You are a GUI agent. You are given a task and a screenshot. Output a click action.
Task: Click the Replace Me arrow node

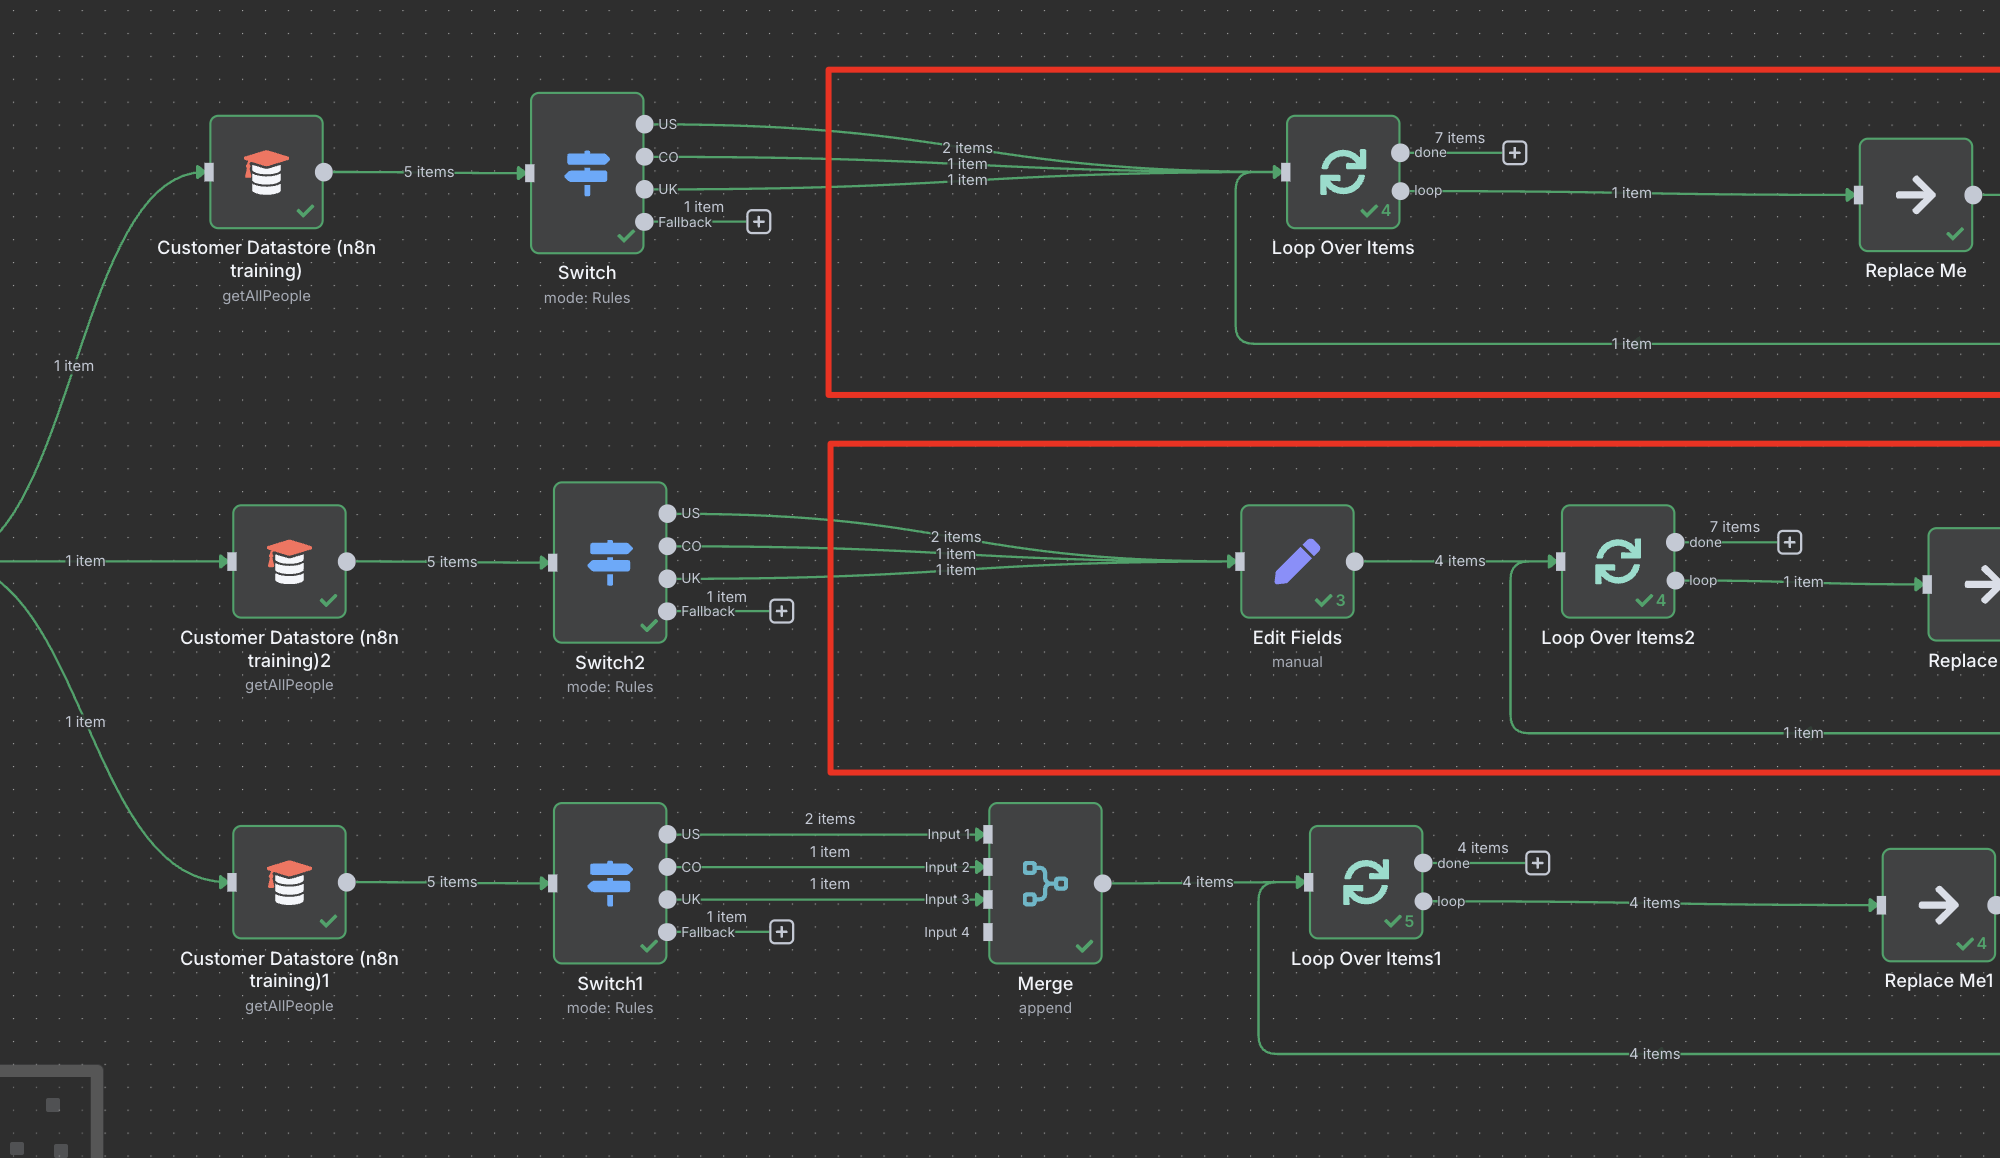(x=1915, y=195)
